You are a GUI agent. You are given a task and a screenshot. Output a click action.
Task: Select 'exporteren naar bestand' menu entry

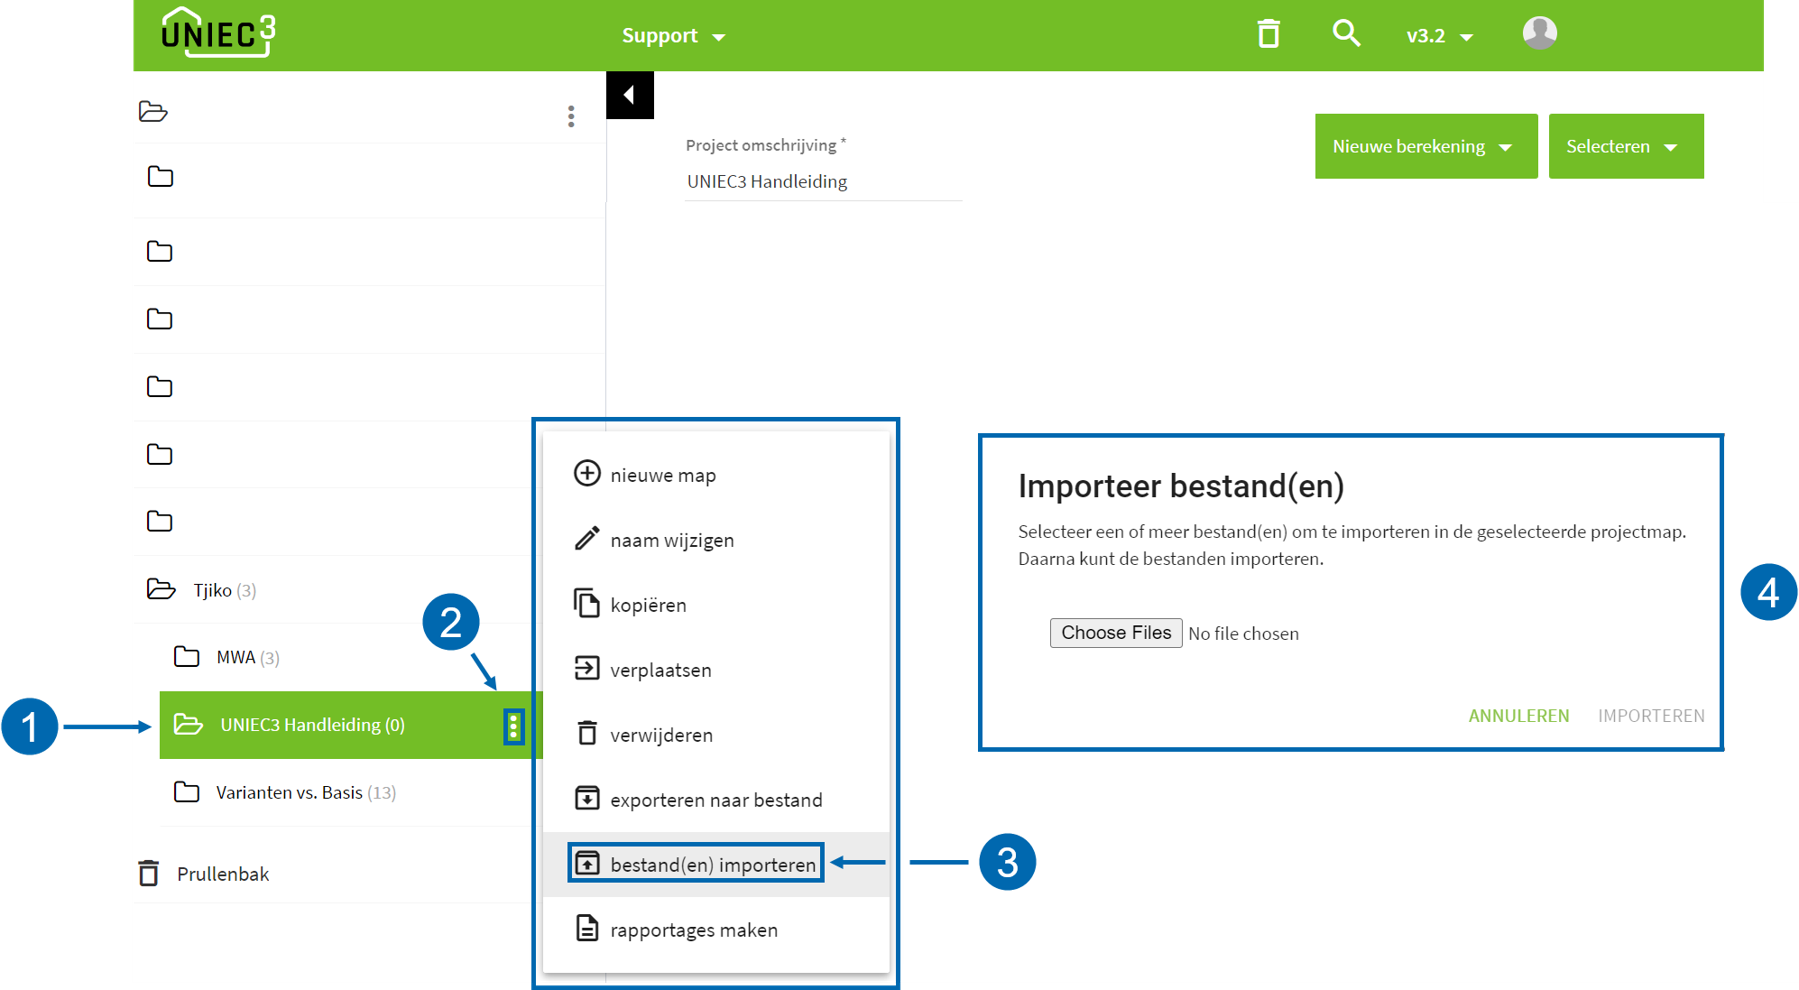pos(715,800)
